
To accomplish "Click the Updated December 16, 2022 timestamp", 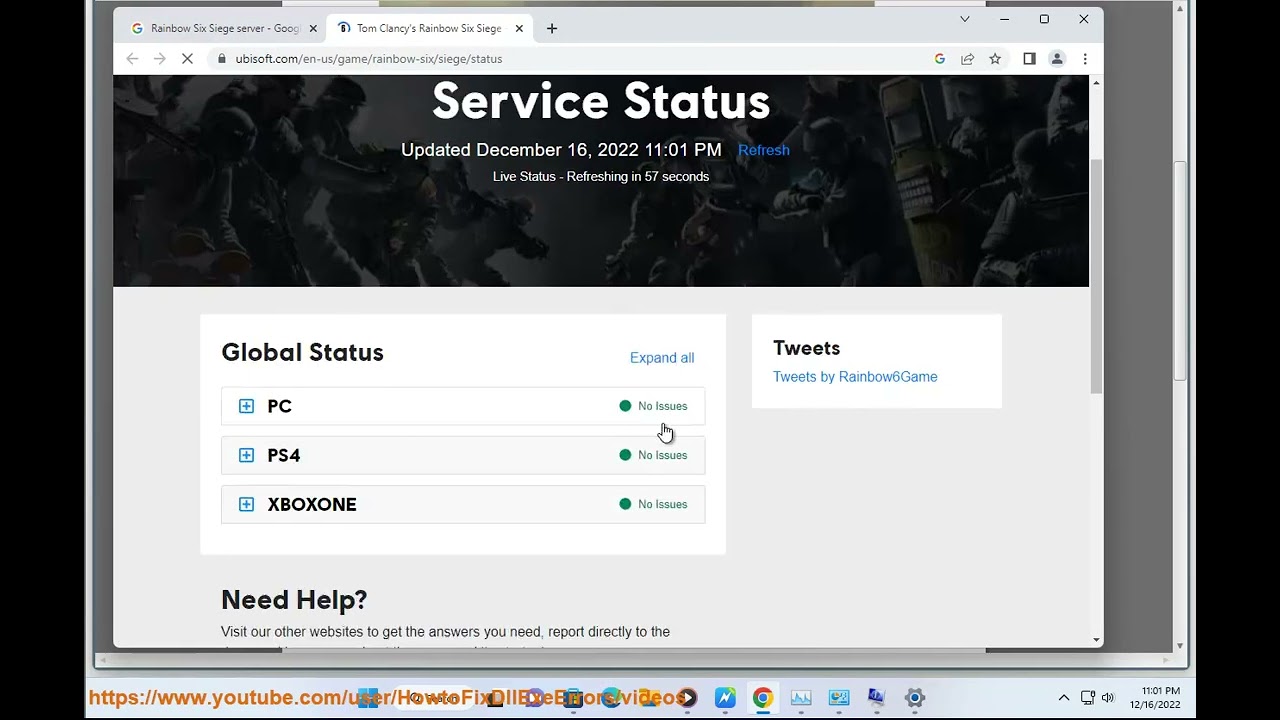I will 561,150.
